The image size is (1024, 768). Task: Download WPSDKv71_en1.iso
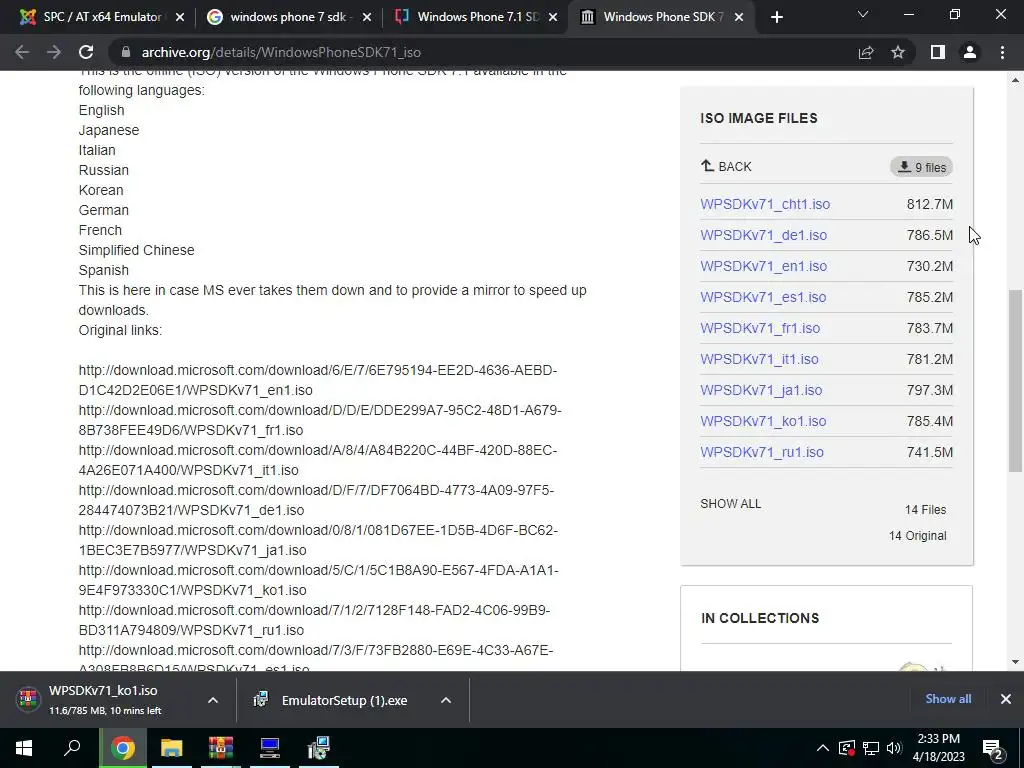(763, 266)
